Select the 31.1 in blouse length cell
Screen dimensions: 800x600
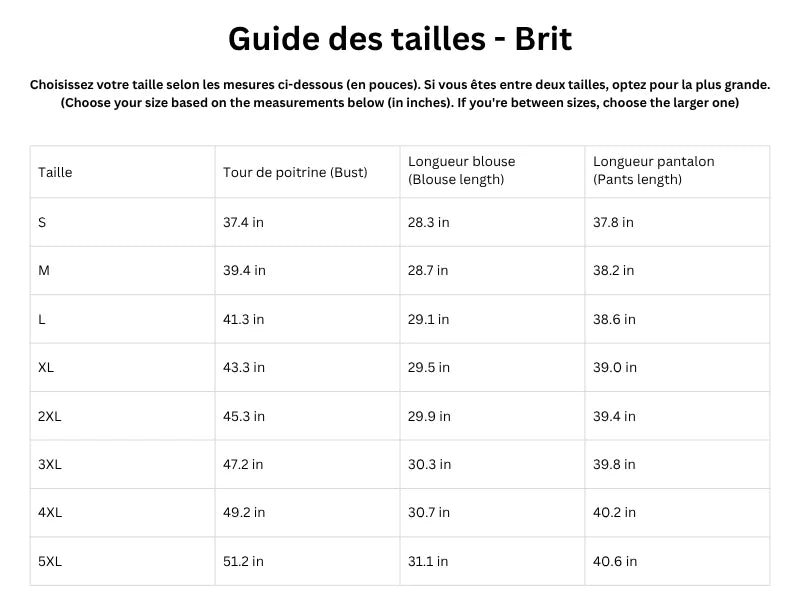pos(428,561)
